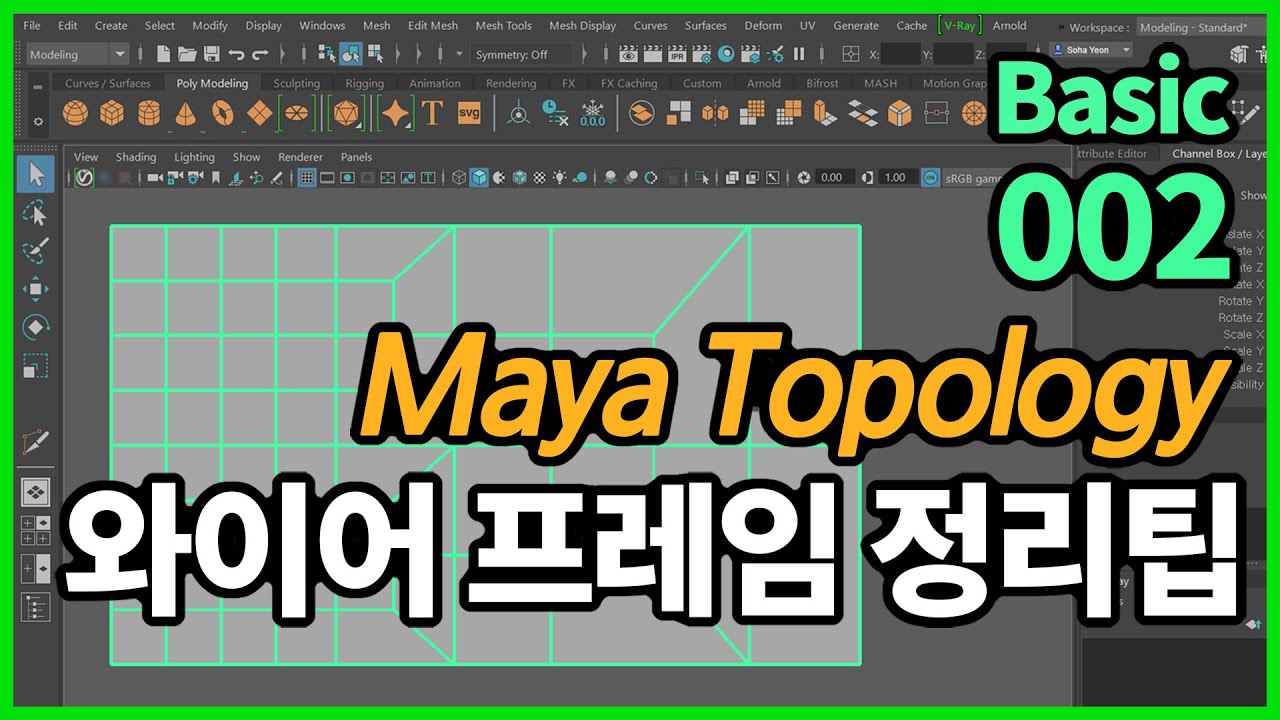
Task: Create a polygon plane from the shelf
Action: [260, 114]
